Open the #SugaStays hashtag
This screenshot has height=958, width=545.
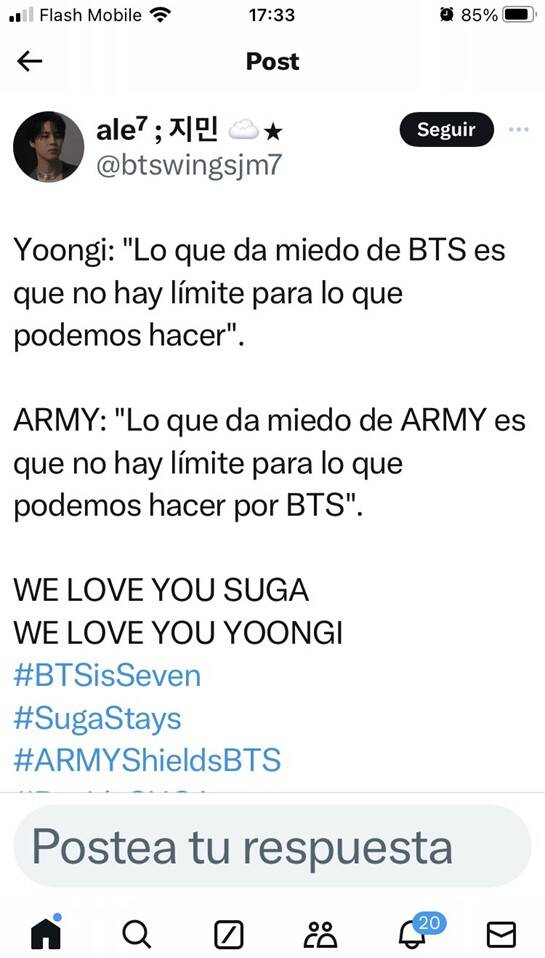click(x=97, y=718)
